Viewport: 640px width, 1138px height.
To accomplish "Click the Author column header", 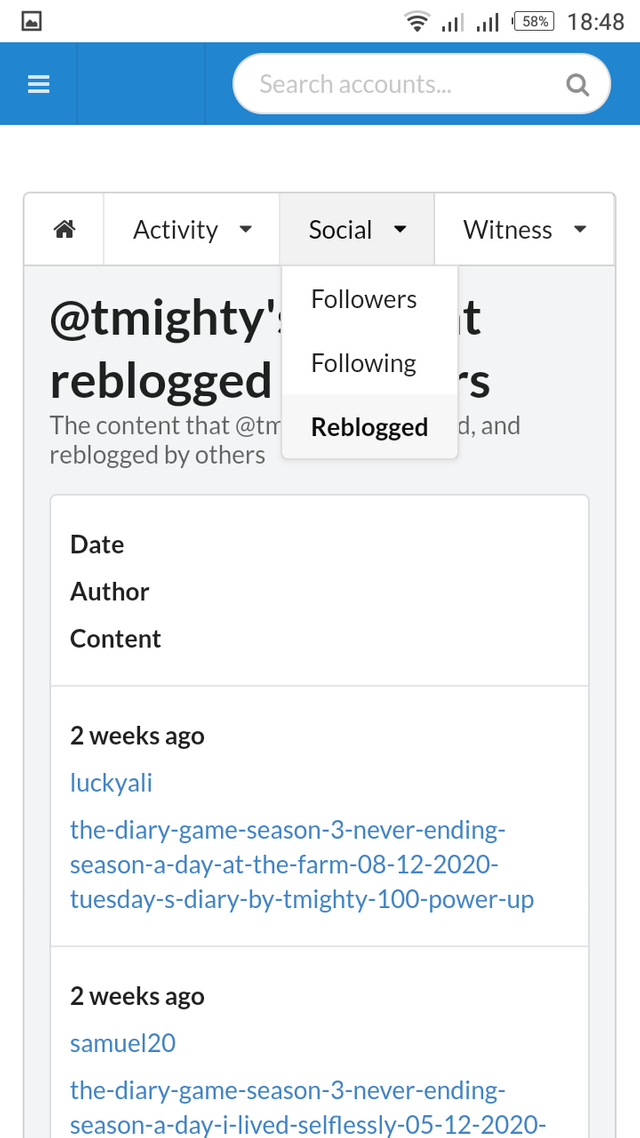I will coord(109,592).
